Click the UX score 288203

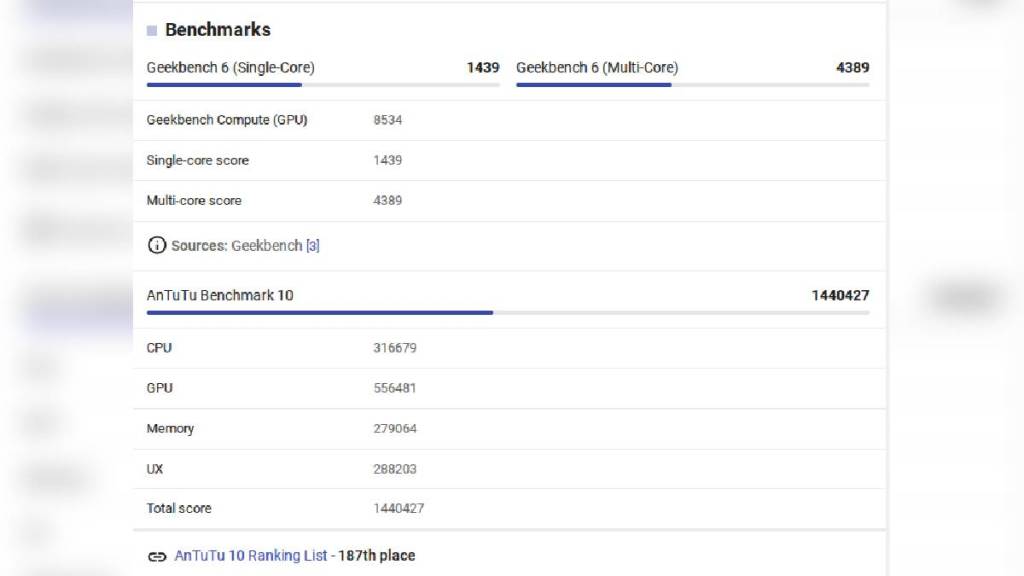click(395, 468)
